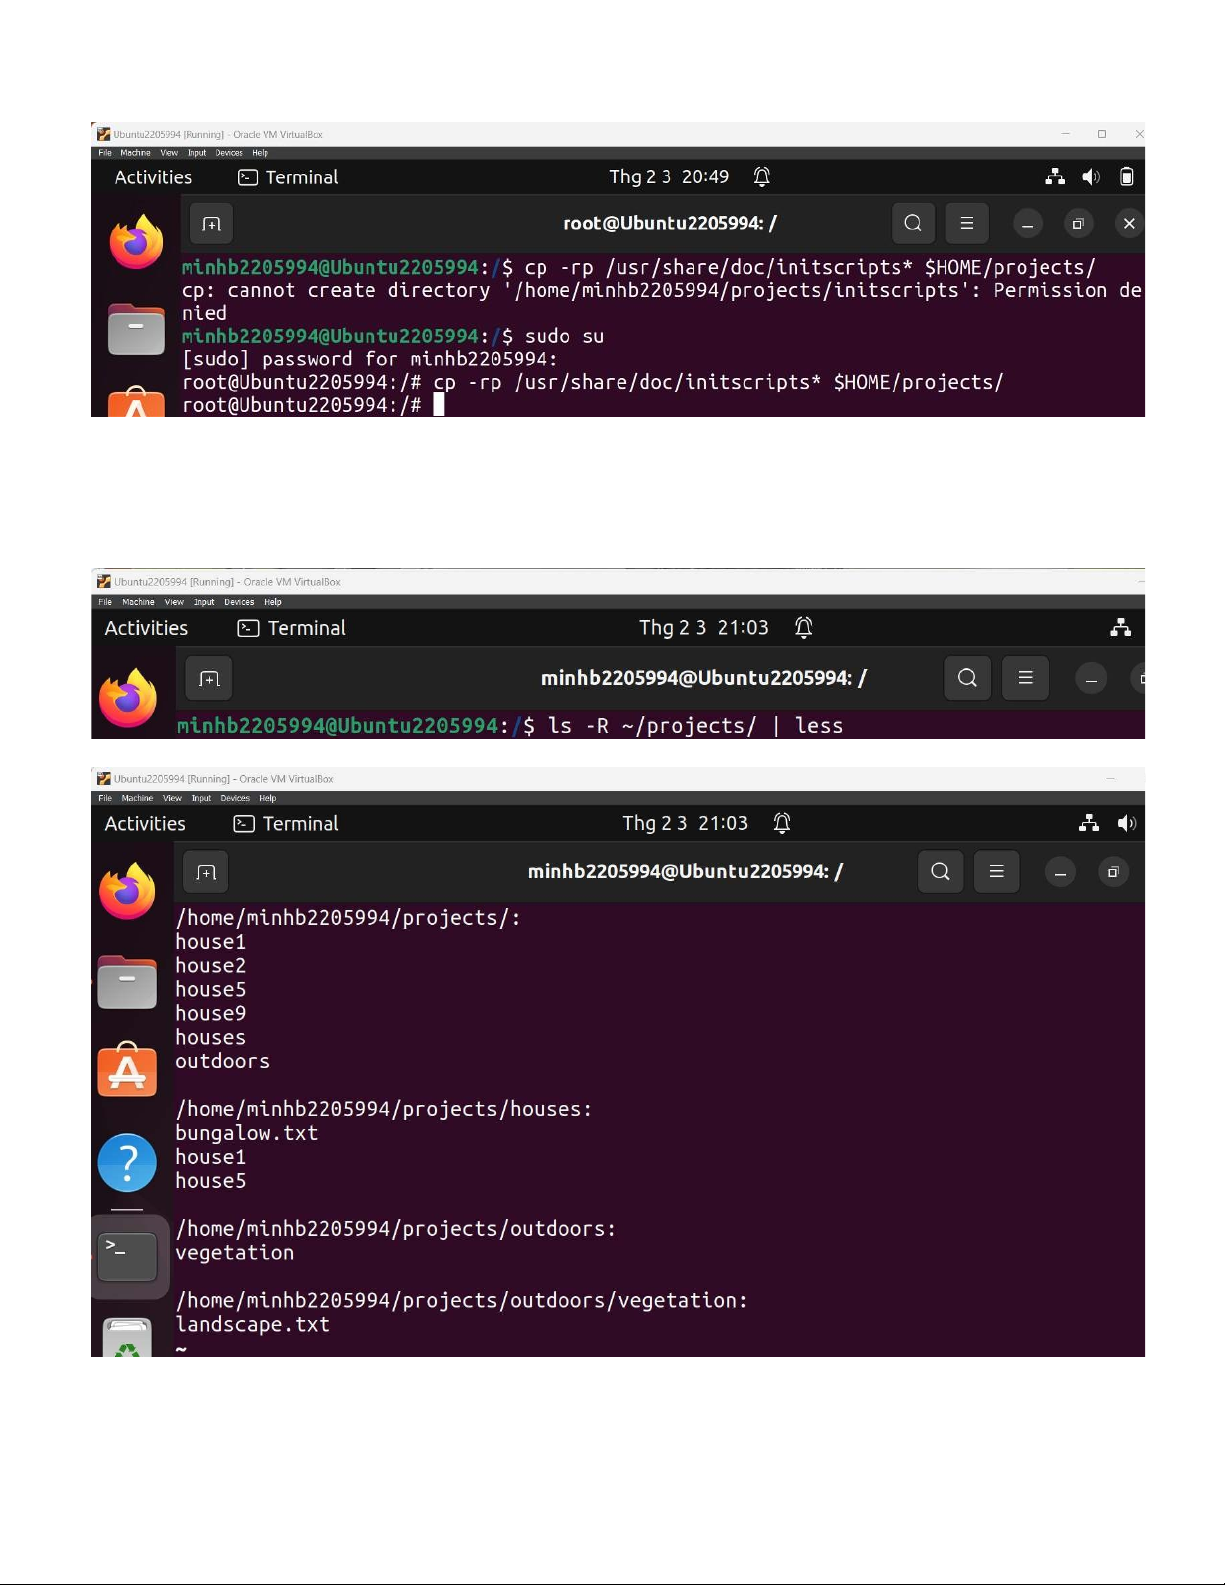1225x1585 pixels.
Task: Open Machine menu in the topmost VirtualBox window
Action: (135, 153)
